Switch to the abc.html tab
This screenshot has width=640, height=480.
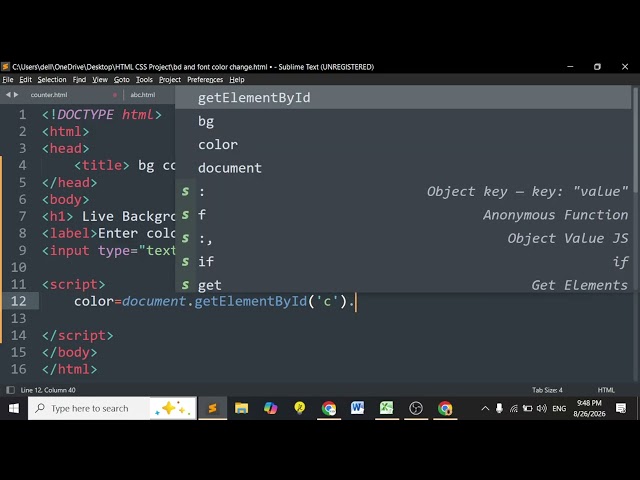click(x=143, y=95)
